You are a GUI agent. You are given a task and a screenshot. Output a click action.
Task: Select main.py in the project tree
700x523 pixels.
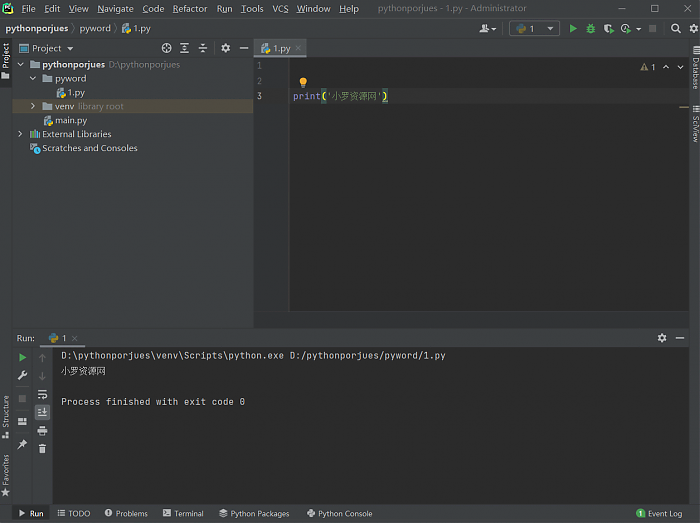pos(70,120)
